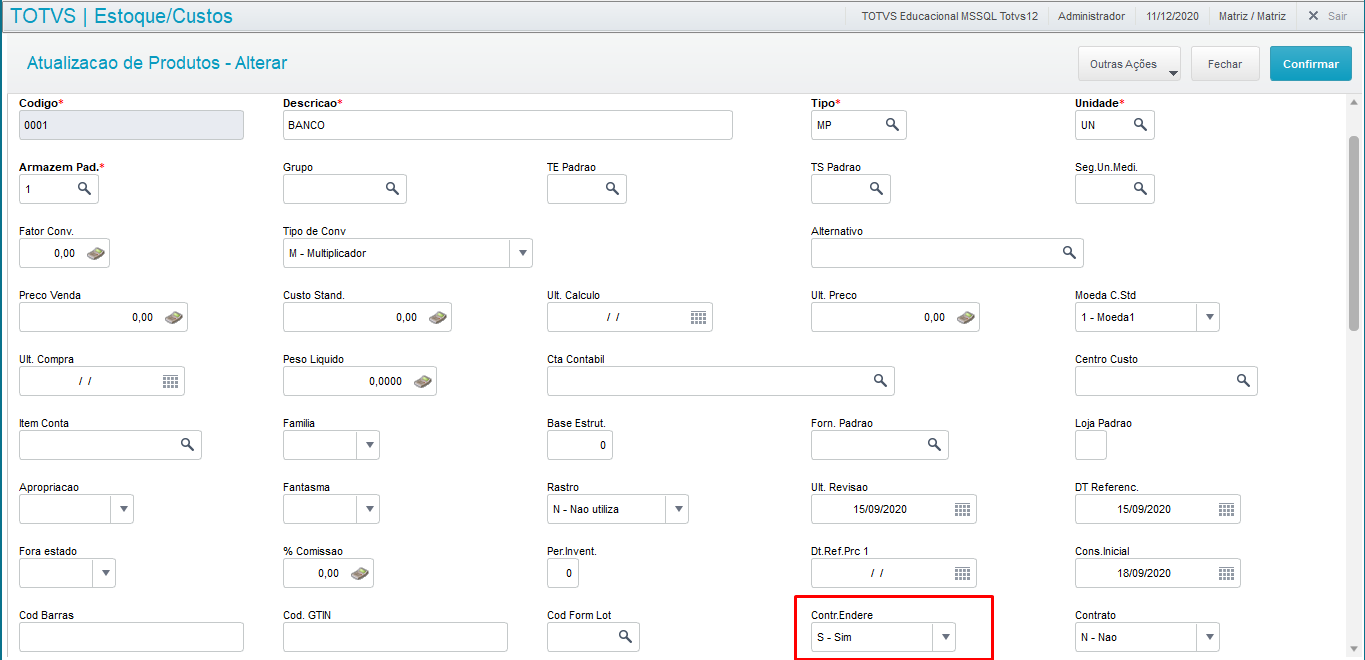Click the Cod. GTIN input field

(x=395, y=637)
